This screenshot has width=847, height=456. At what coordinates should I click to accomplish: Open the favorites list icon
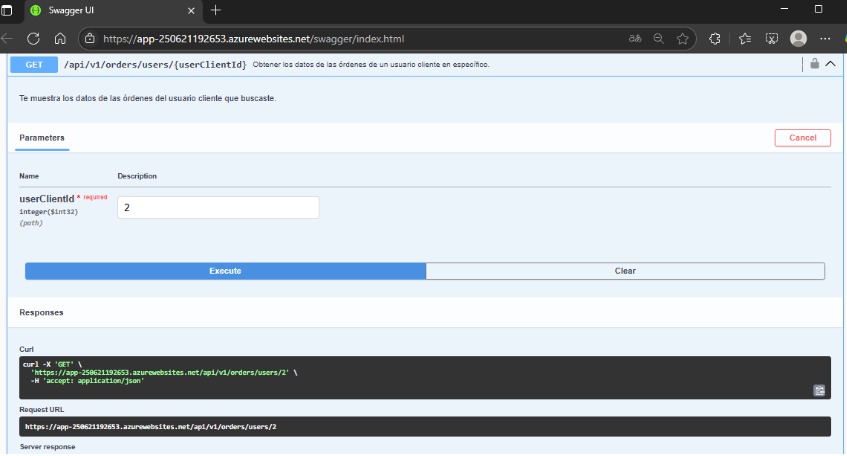coord(745,39)
